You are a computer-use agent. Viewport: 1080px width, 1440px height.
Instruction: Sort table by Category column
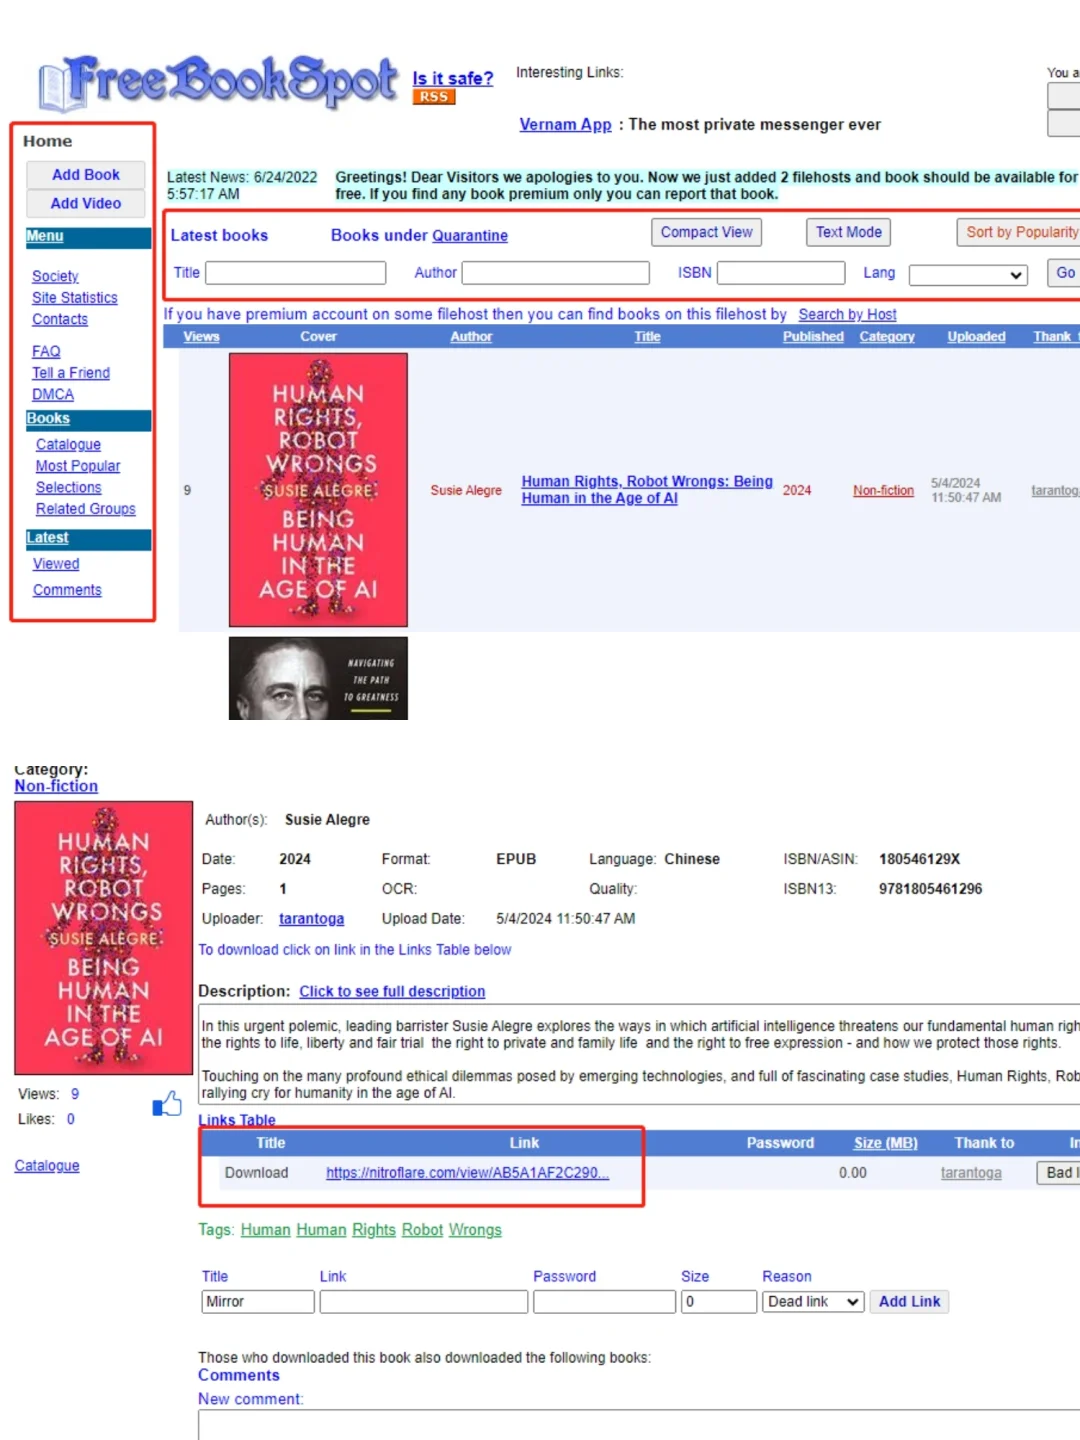tap(887, 337)
